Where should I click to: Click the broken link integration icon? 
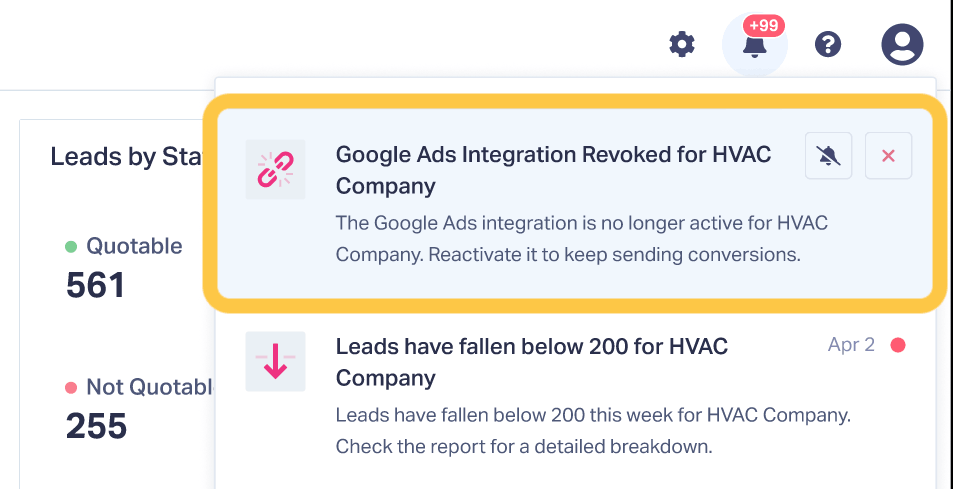tap(275, 169)
